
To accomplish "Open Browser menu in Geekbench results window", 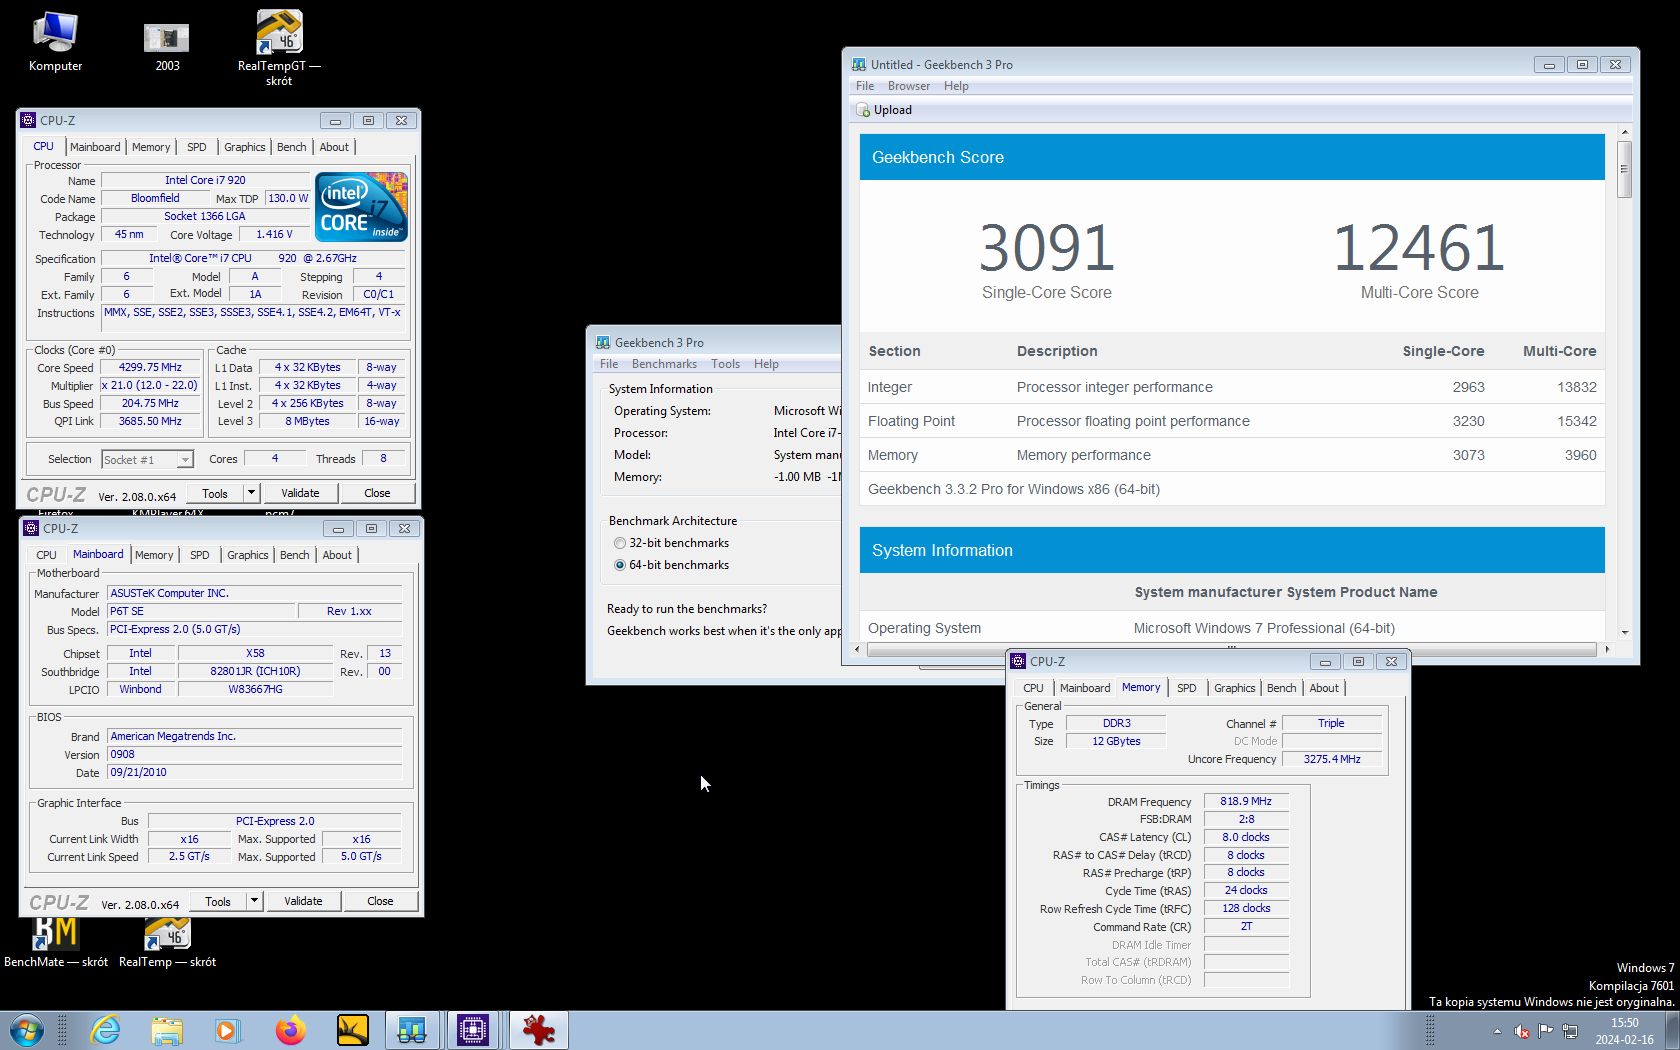I will point(909,86).
